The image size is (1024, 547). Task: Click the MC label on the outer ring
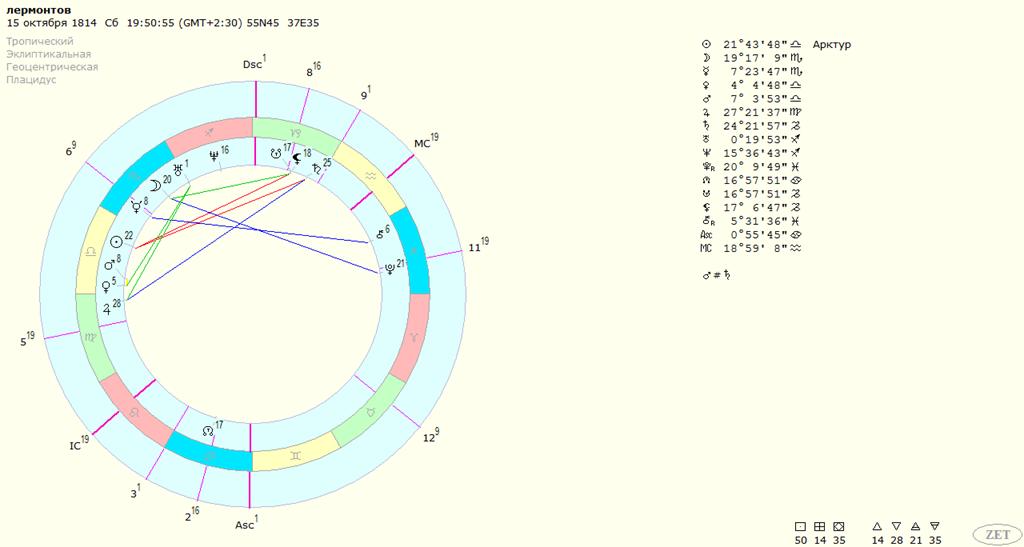[x=421, y=145]
